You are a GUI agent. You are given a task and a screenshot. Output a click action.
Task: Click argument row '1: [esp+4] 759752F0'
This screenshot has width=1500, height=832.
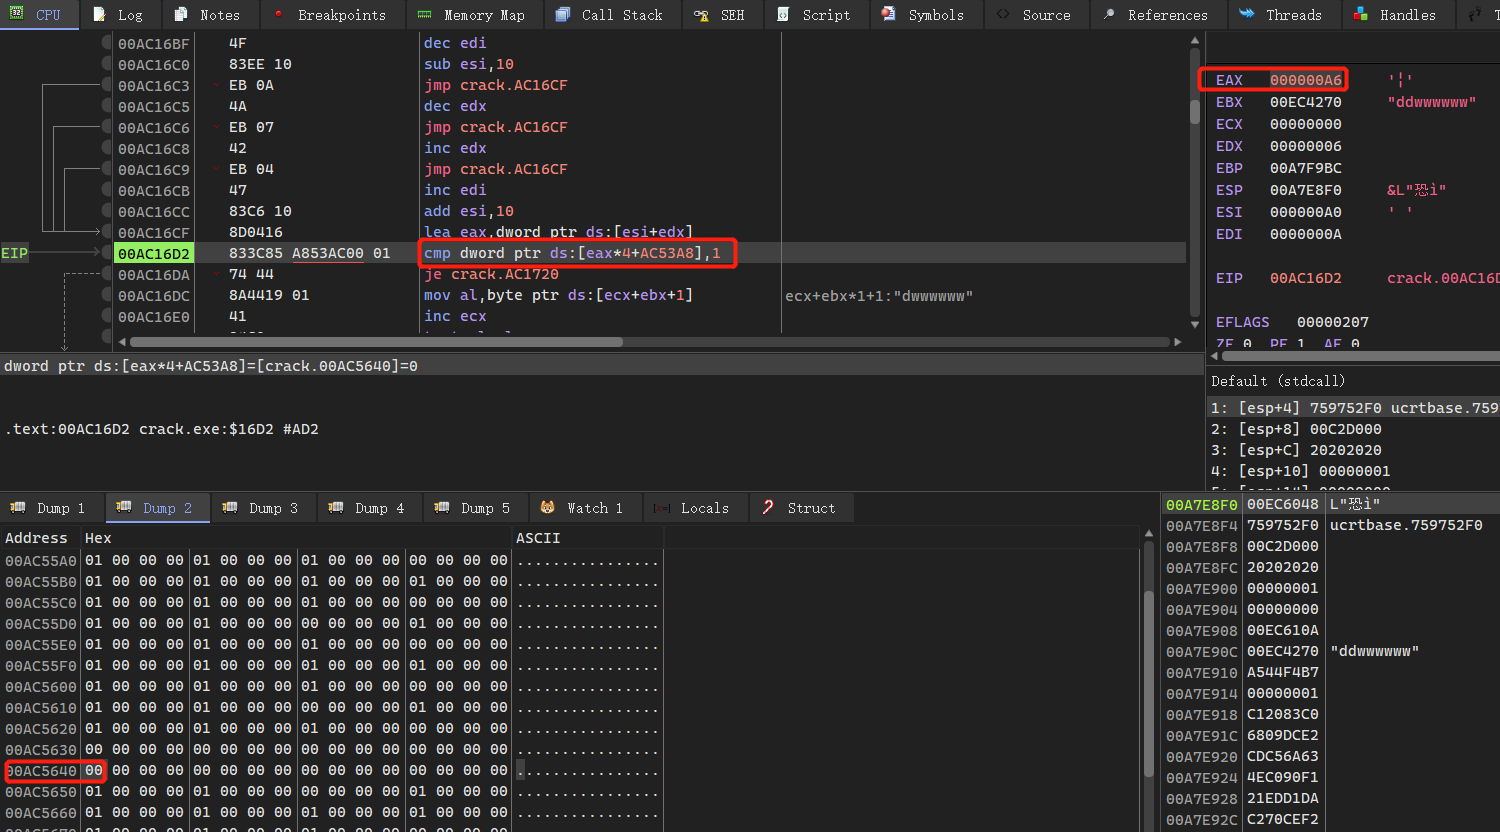click(1354, 408)
